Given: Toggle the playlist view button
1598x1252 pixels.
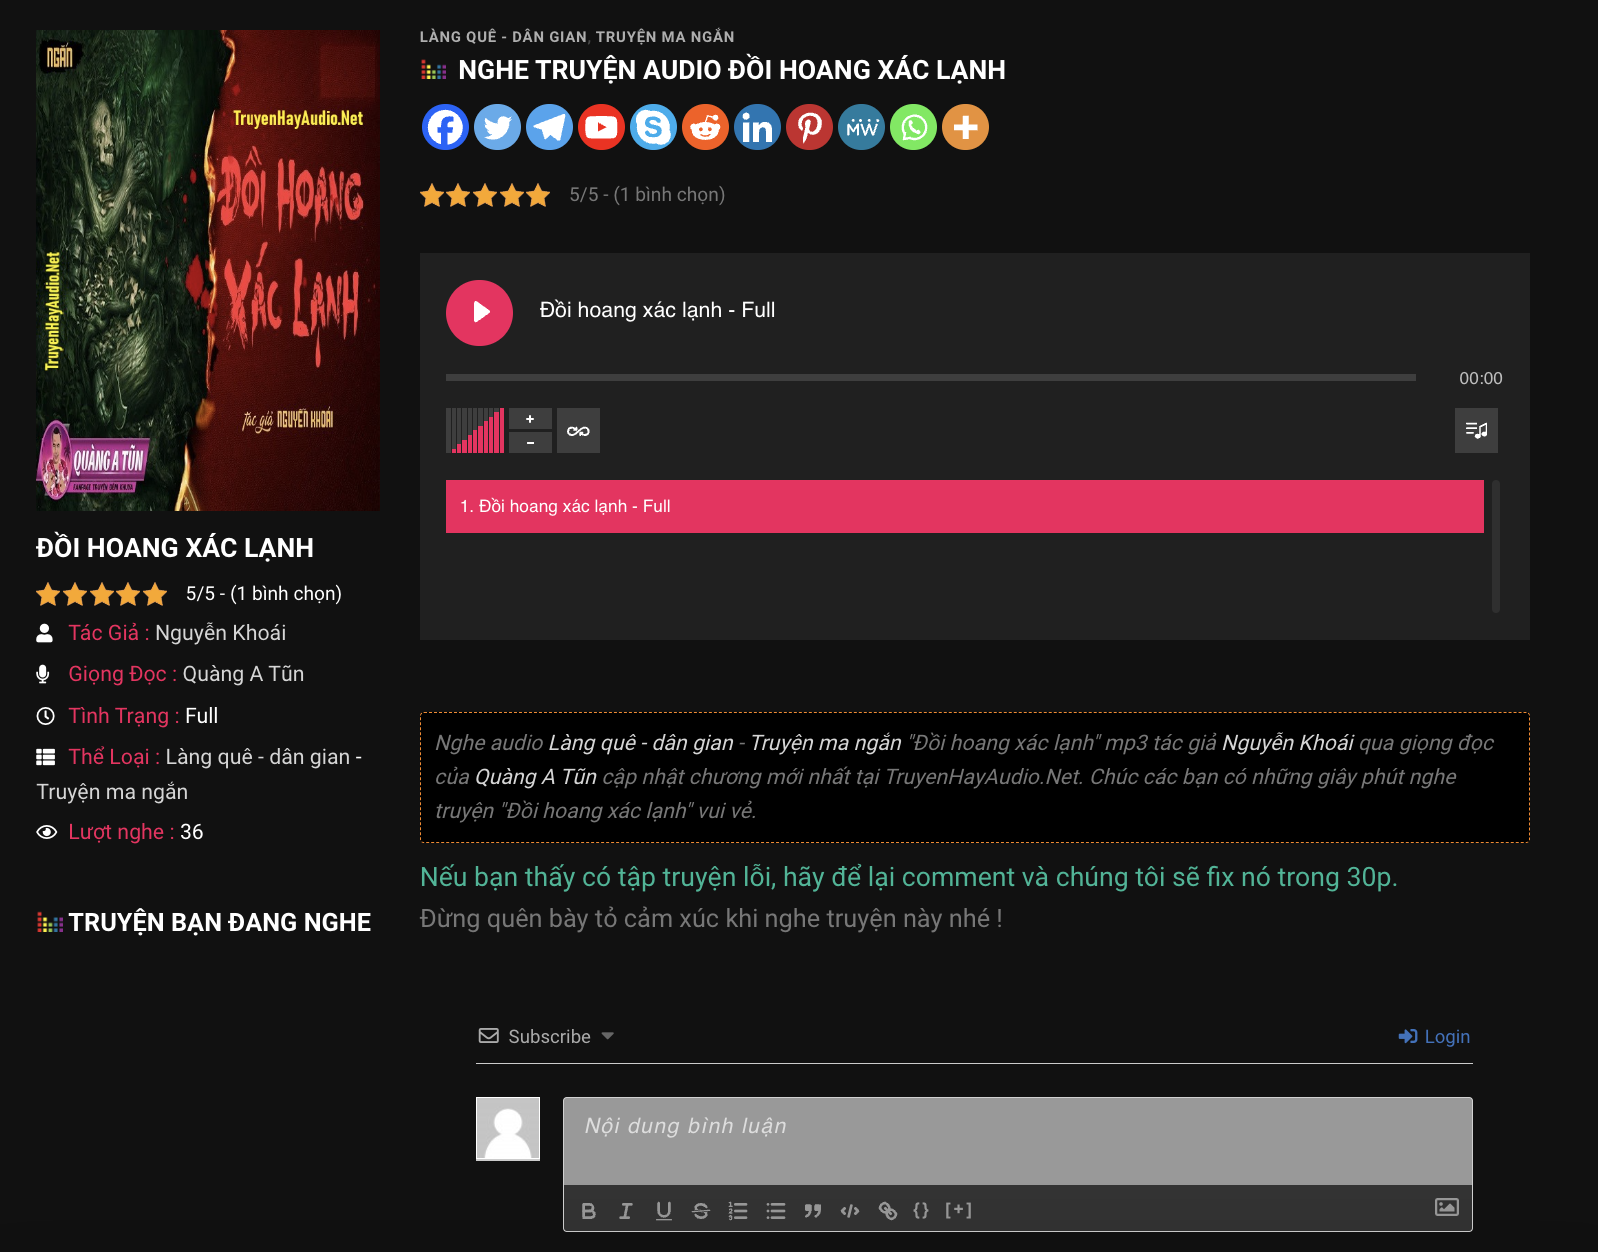Looking at the screenshot, I should (x=1476, y=431).
